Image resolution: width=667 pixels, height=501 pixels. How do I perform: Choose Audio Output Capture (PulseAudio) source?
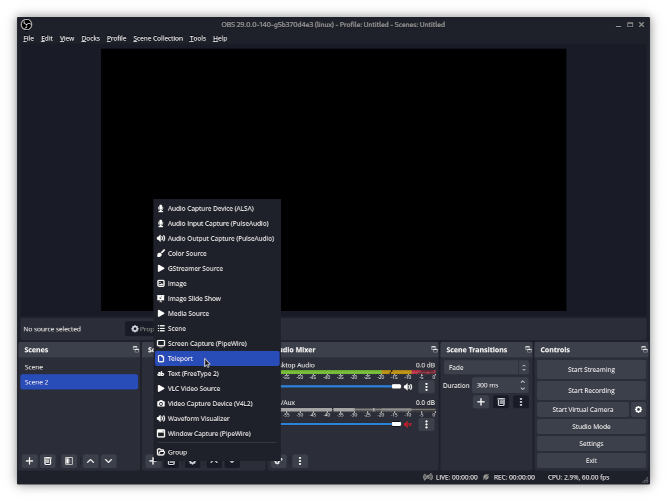point(217,238)
